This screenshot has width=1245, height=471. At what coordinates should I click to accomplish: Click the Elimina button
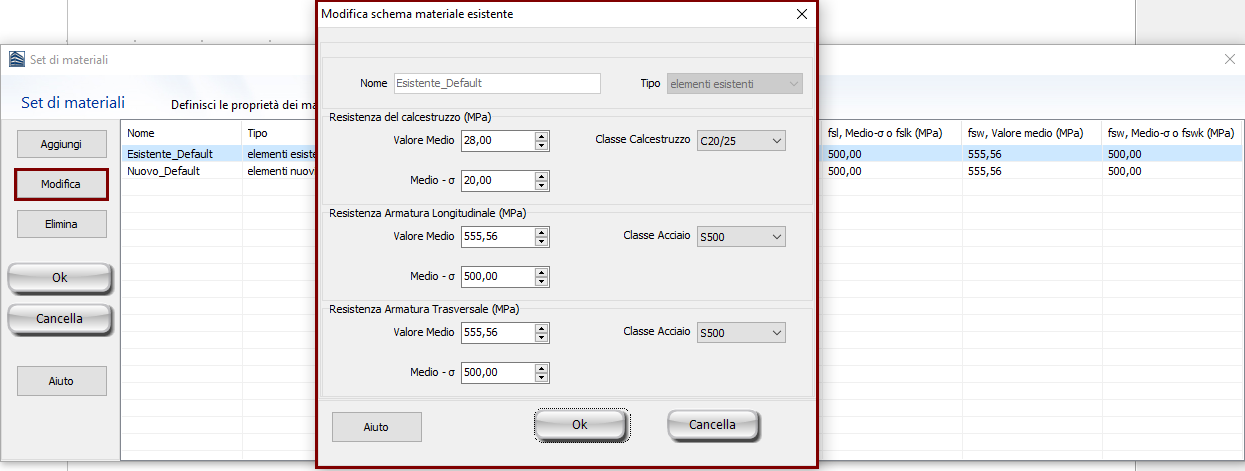[61, 224]
